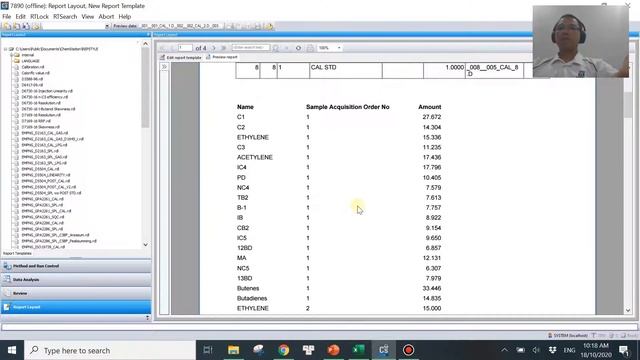Switch to Preview report tab
The height and width of the screenshot is (360, 640).
click(x=222, y=57)
